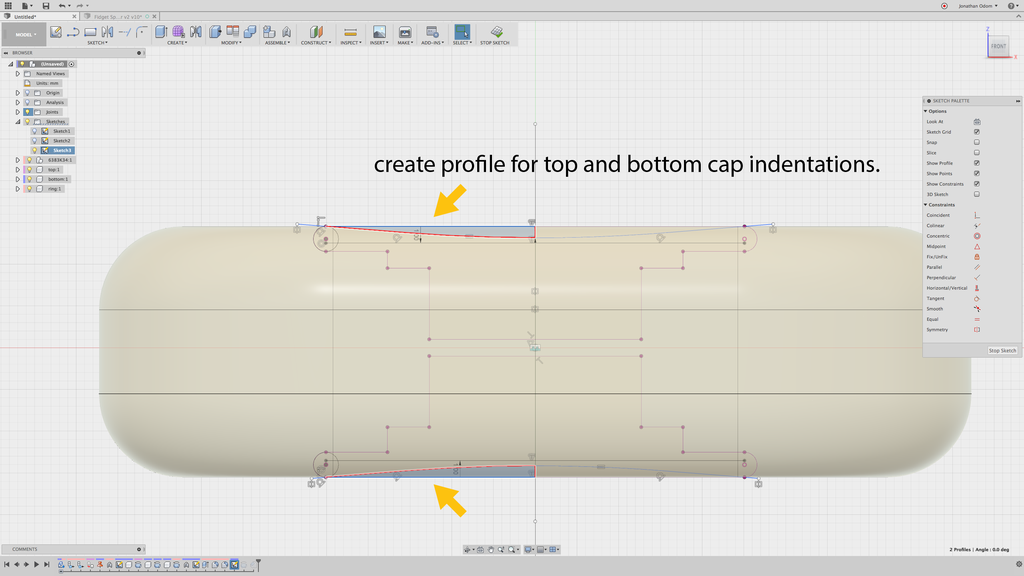
Task: Click the Combine bodies icon
Action: tap(249, 32)
